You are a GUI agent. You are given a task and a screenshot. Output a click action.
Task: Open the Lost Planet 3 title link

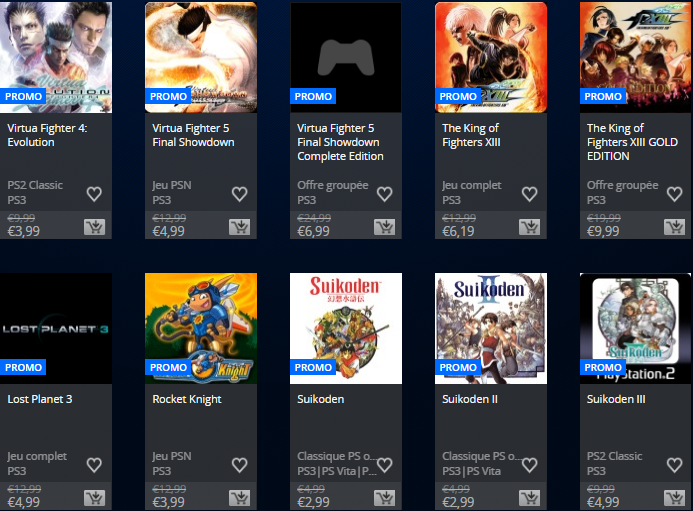[40, 399]
